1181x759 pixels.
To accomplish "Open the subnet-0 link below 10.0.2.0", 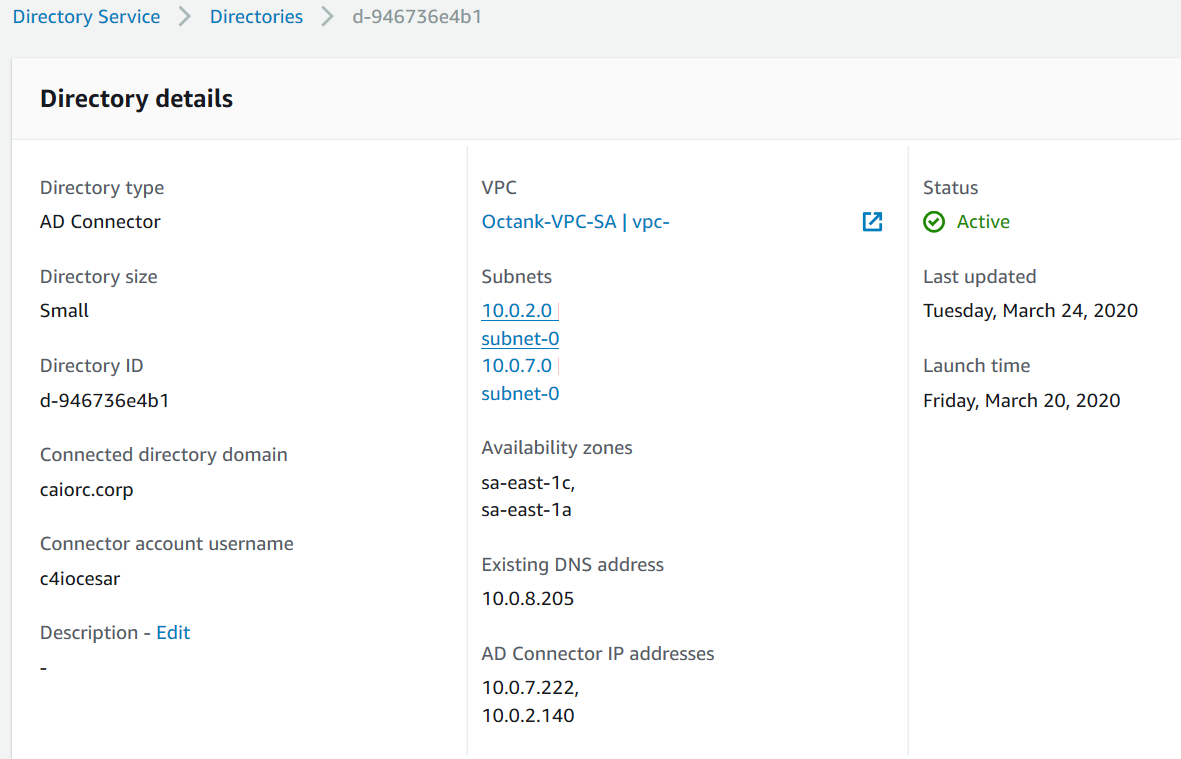I will pos(520,339).
